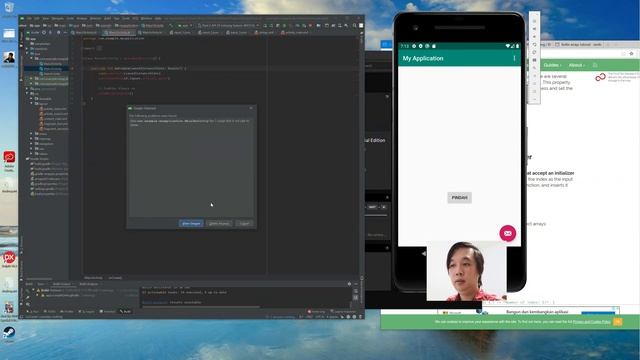This screenshot has height=360, width=640.
Task: Click View Usages in the Usages Detected dialog
Action: coord(191,223)
